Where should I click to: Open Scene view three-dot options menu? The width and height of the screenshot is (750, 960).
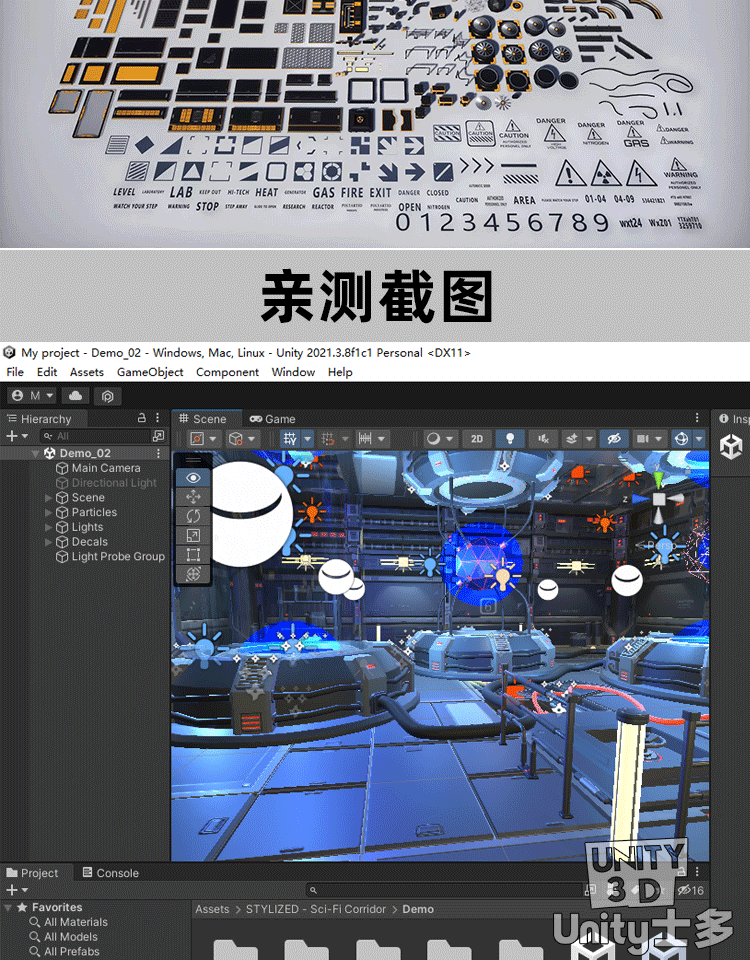tap(697, 418)
